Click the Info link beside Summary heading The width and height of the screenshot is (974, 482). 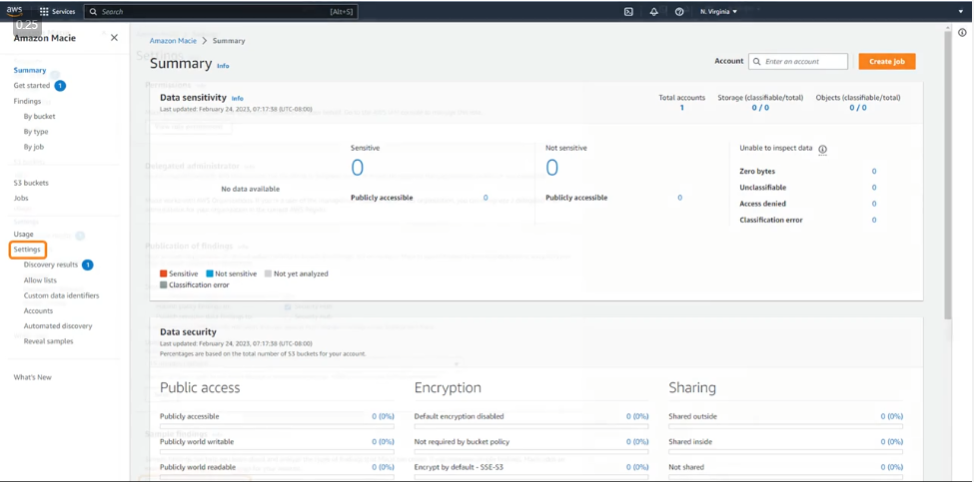point(223,66)
